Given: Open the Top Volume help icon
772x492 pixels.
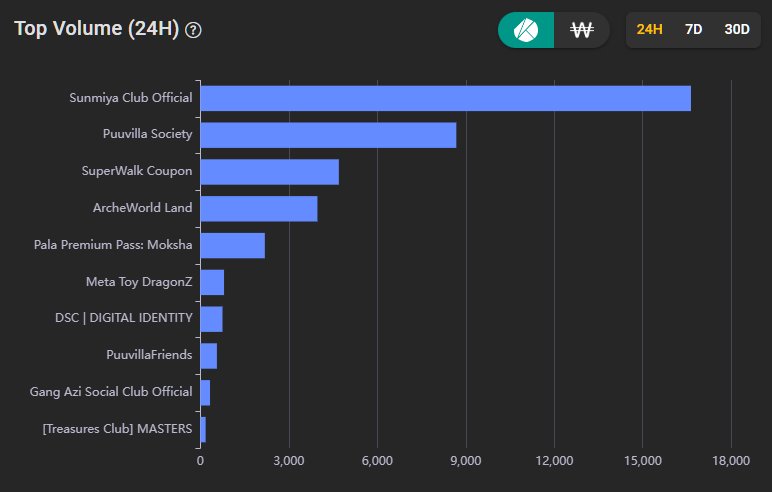Looking at the screenshot, I should [193, 31].
